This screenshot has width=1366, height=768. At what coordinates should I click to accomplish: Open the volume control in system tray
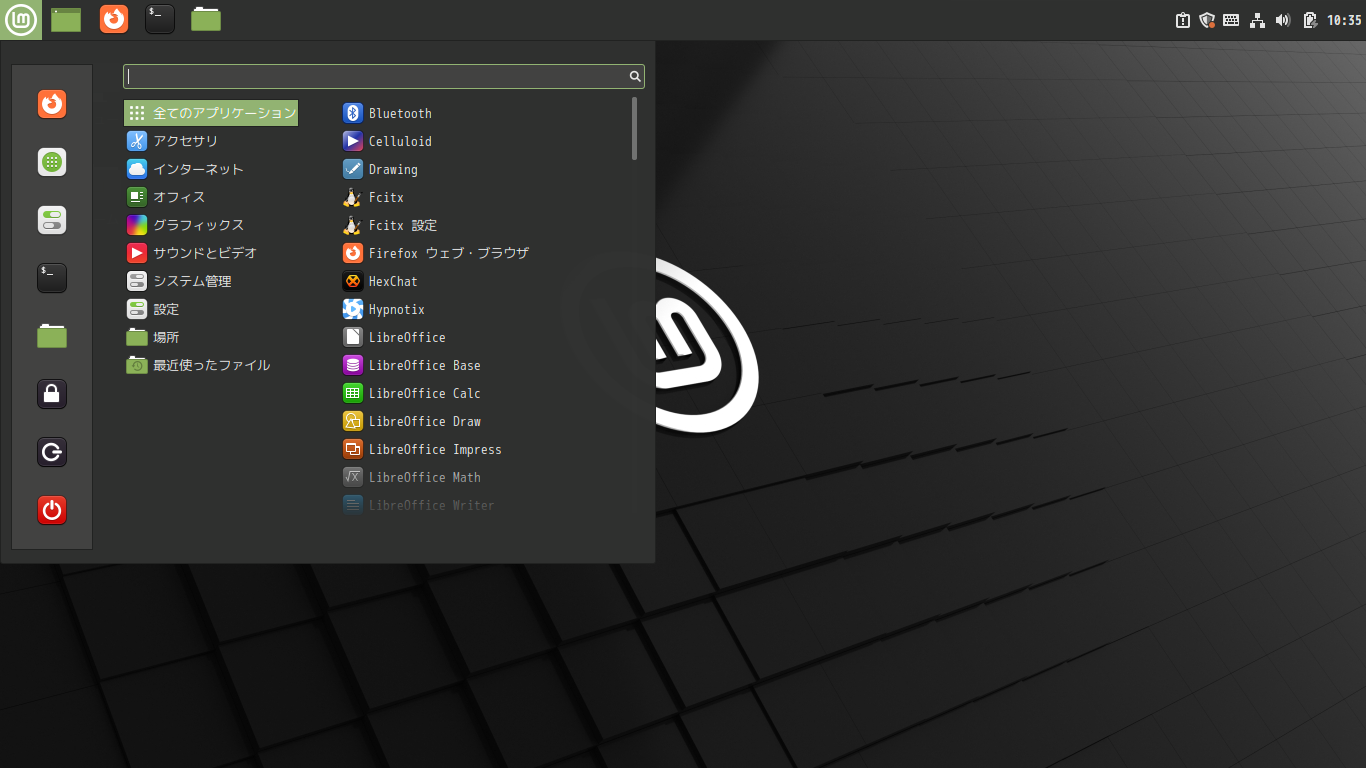click(x=1283, y=19)
